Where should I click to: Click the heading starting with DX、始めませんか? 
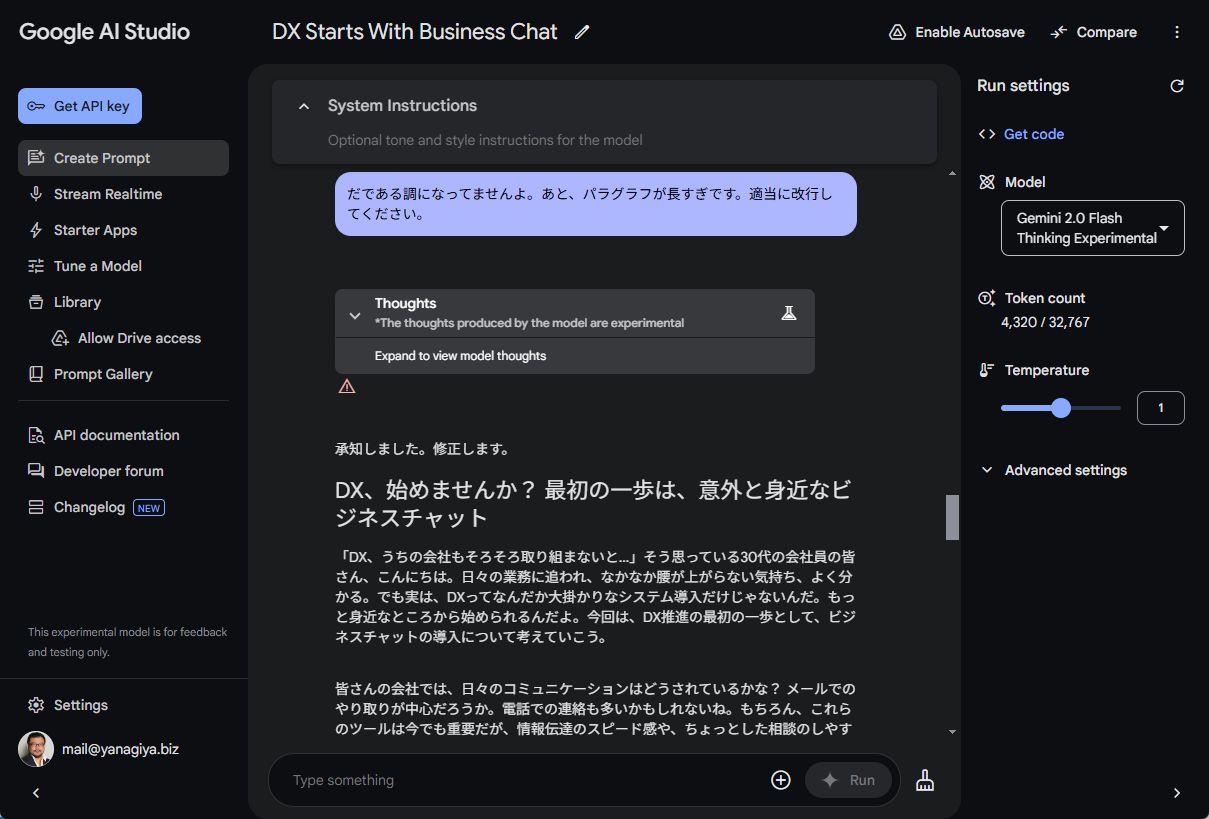pos(593,504)
